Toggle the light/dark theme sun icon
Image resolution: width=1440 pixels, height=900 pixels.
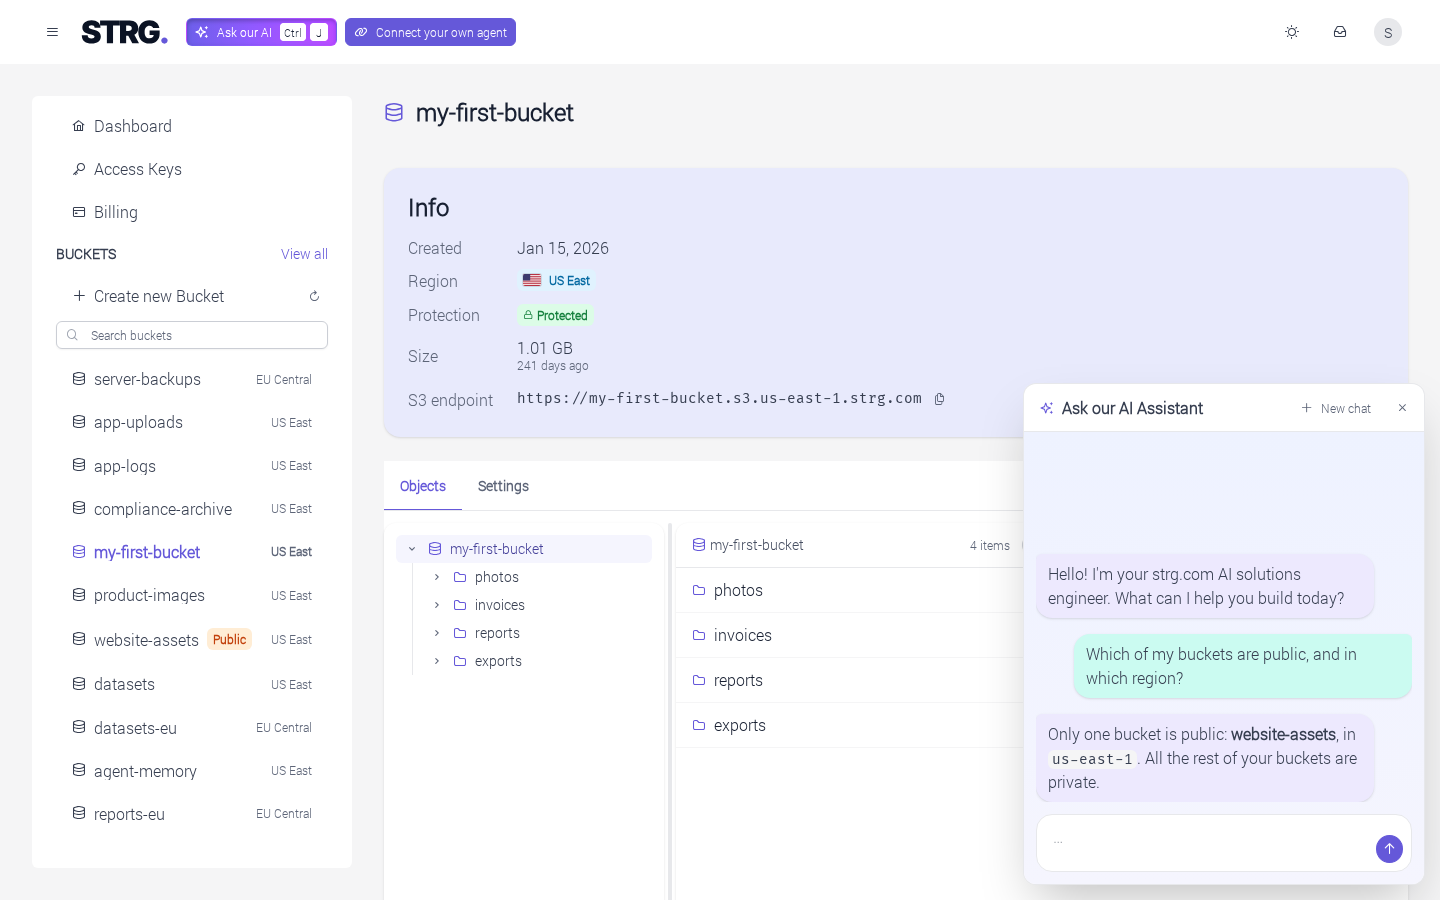[1292, 32]
